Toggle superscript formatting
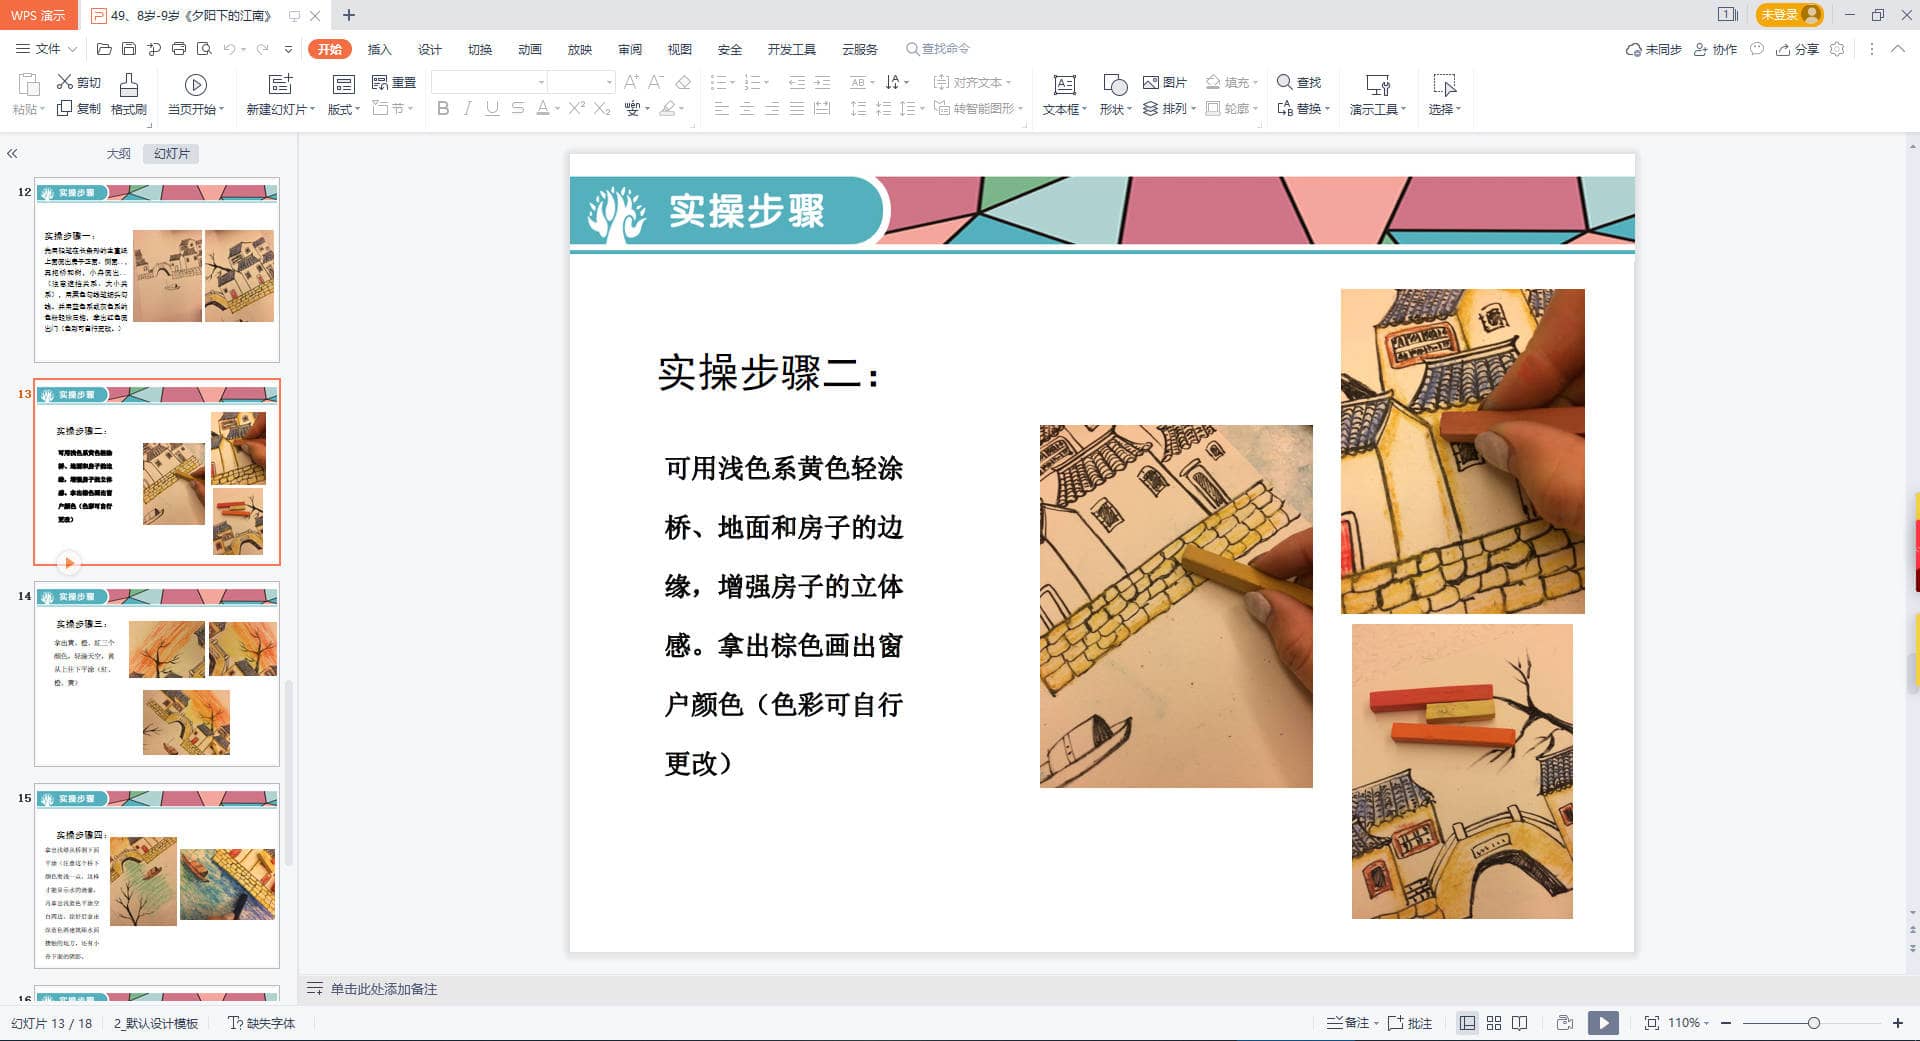The image size is (1920, 1041). (x=577, y=108)
